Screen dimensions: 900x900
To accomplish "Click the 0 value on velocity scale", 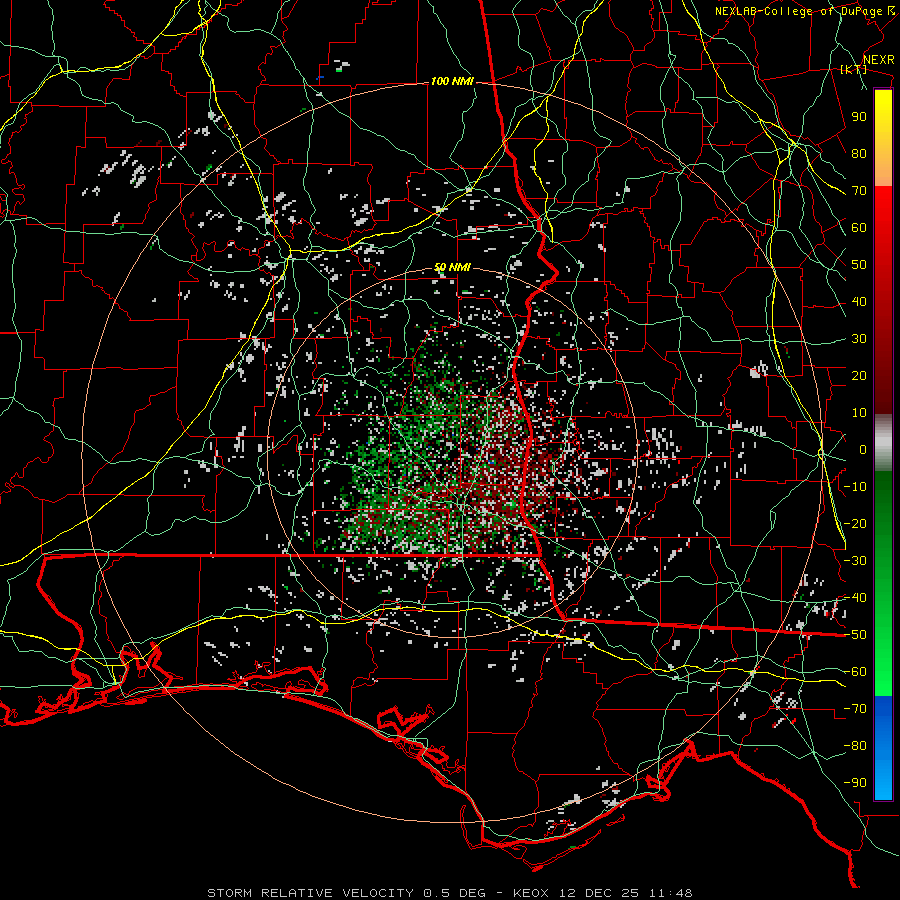I will pyautogui.click(x=863, y=450).
